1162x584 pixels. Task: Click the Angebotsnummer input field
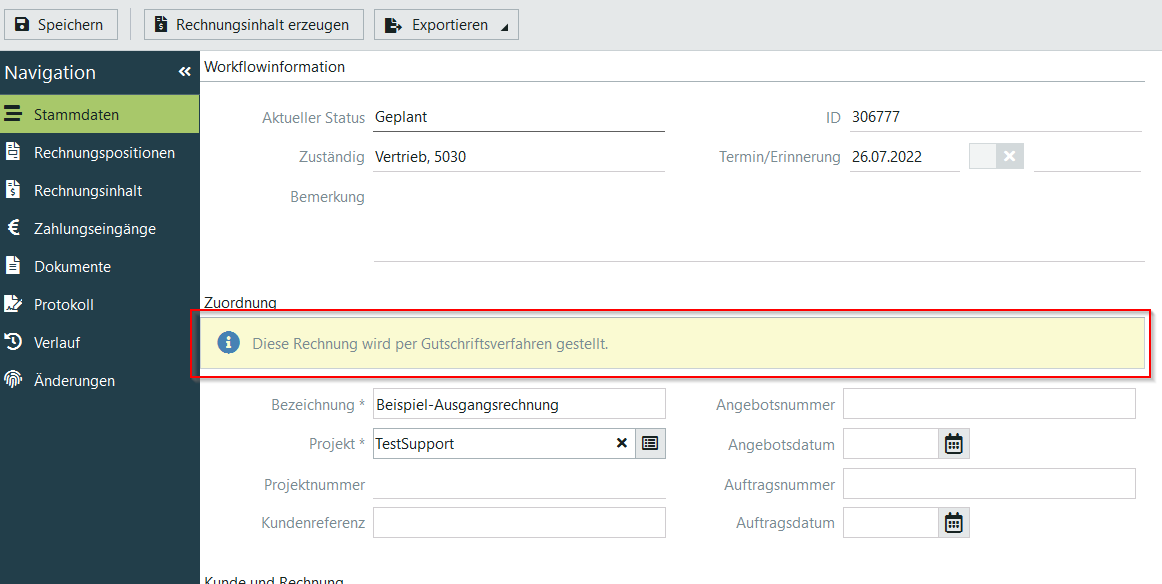[x=988, y=405]
